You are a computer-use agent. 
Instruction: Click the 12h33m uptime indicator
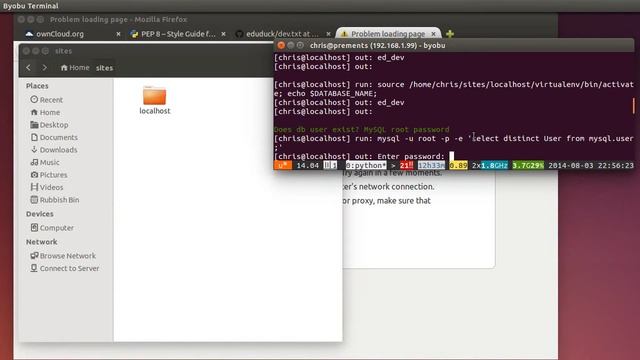[x=431, y=165]
